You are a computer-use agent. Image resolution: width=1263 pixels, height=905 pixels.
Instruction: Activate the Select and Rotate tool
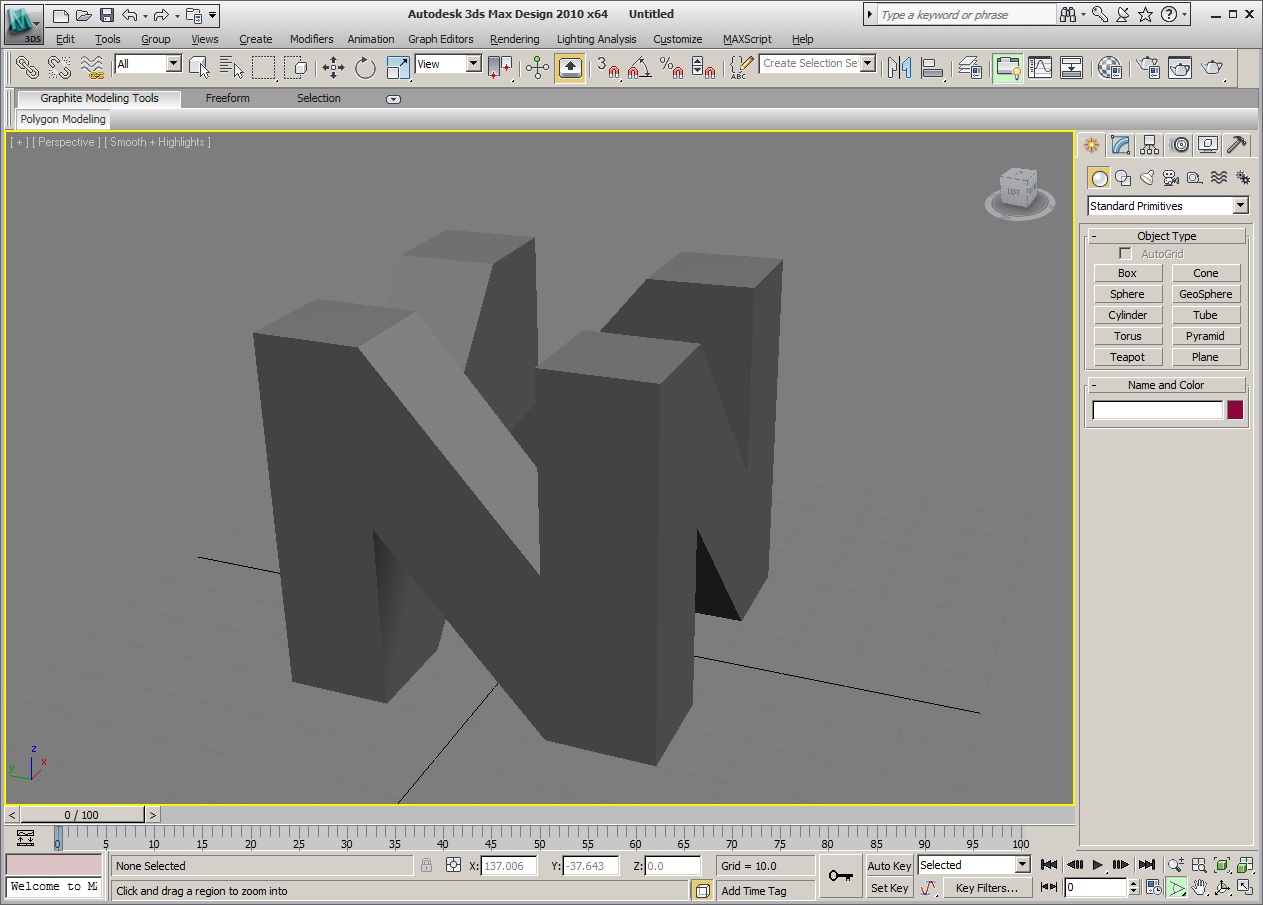[365, 67]
